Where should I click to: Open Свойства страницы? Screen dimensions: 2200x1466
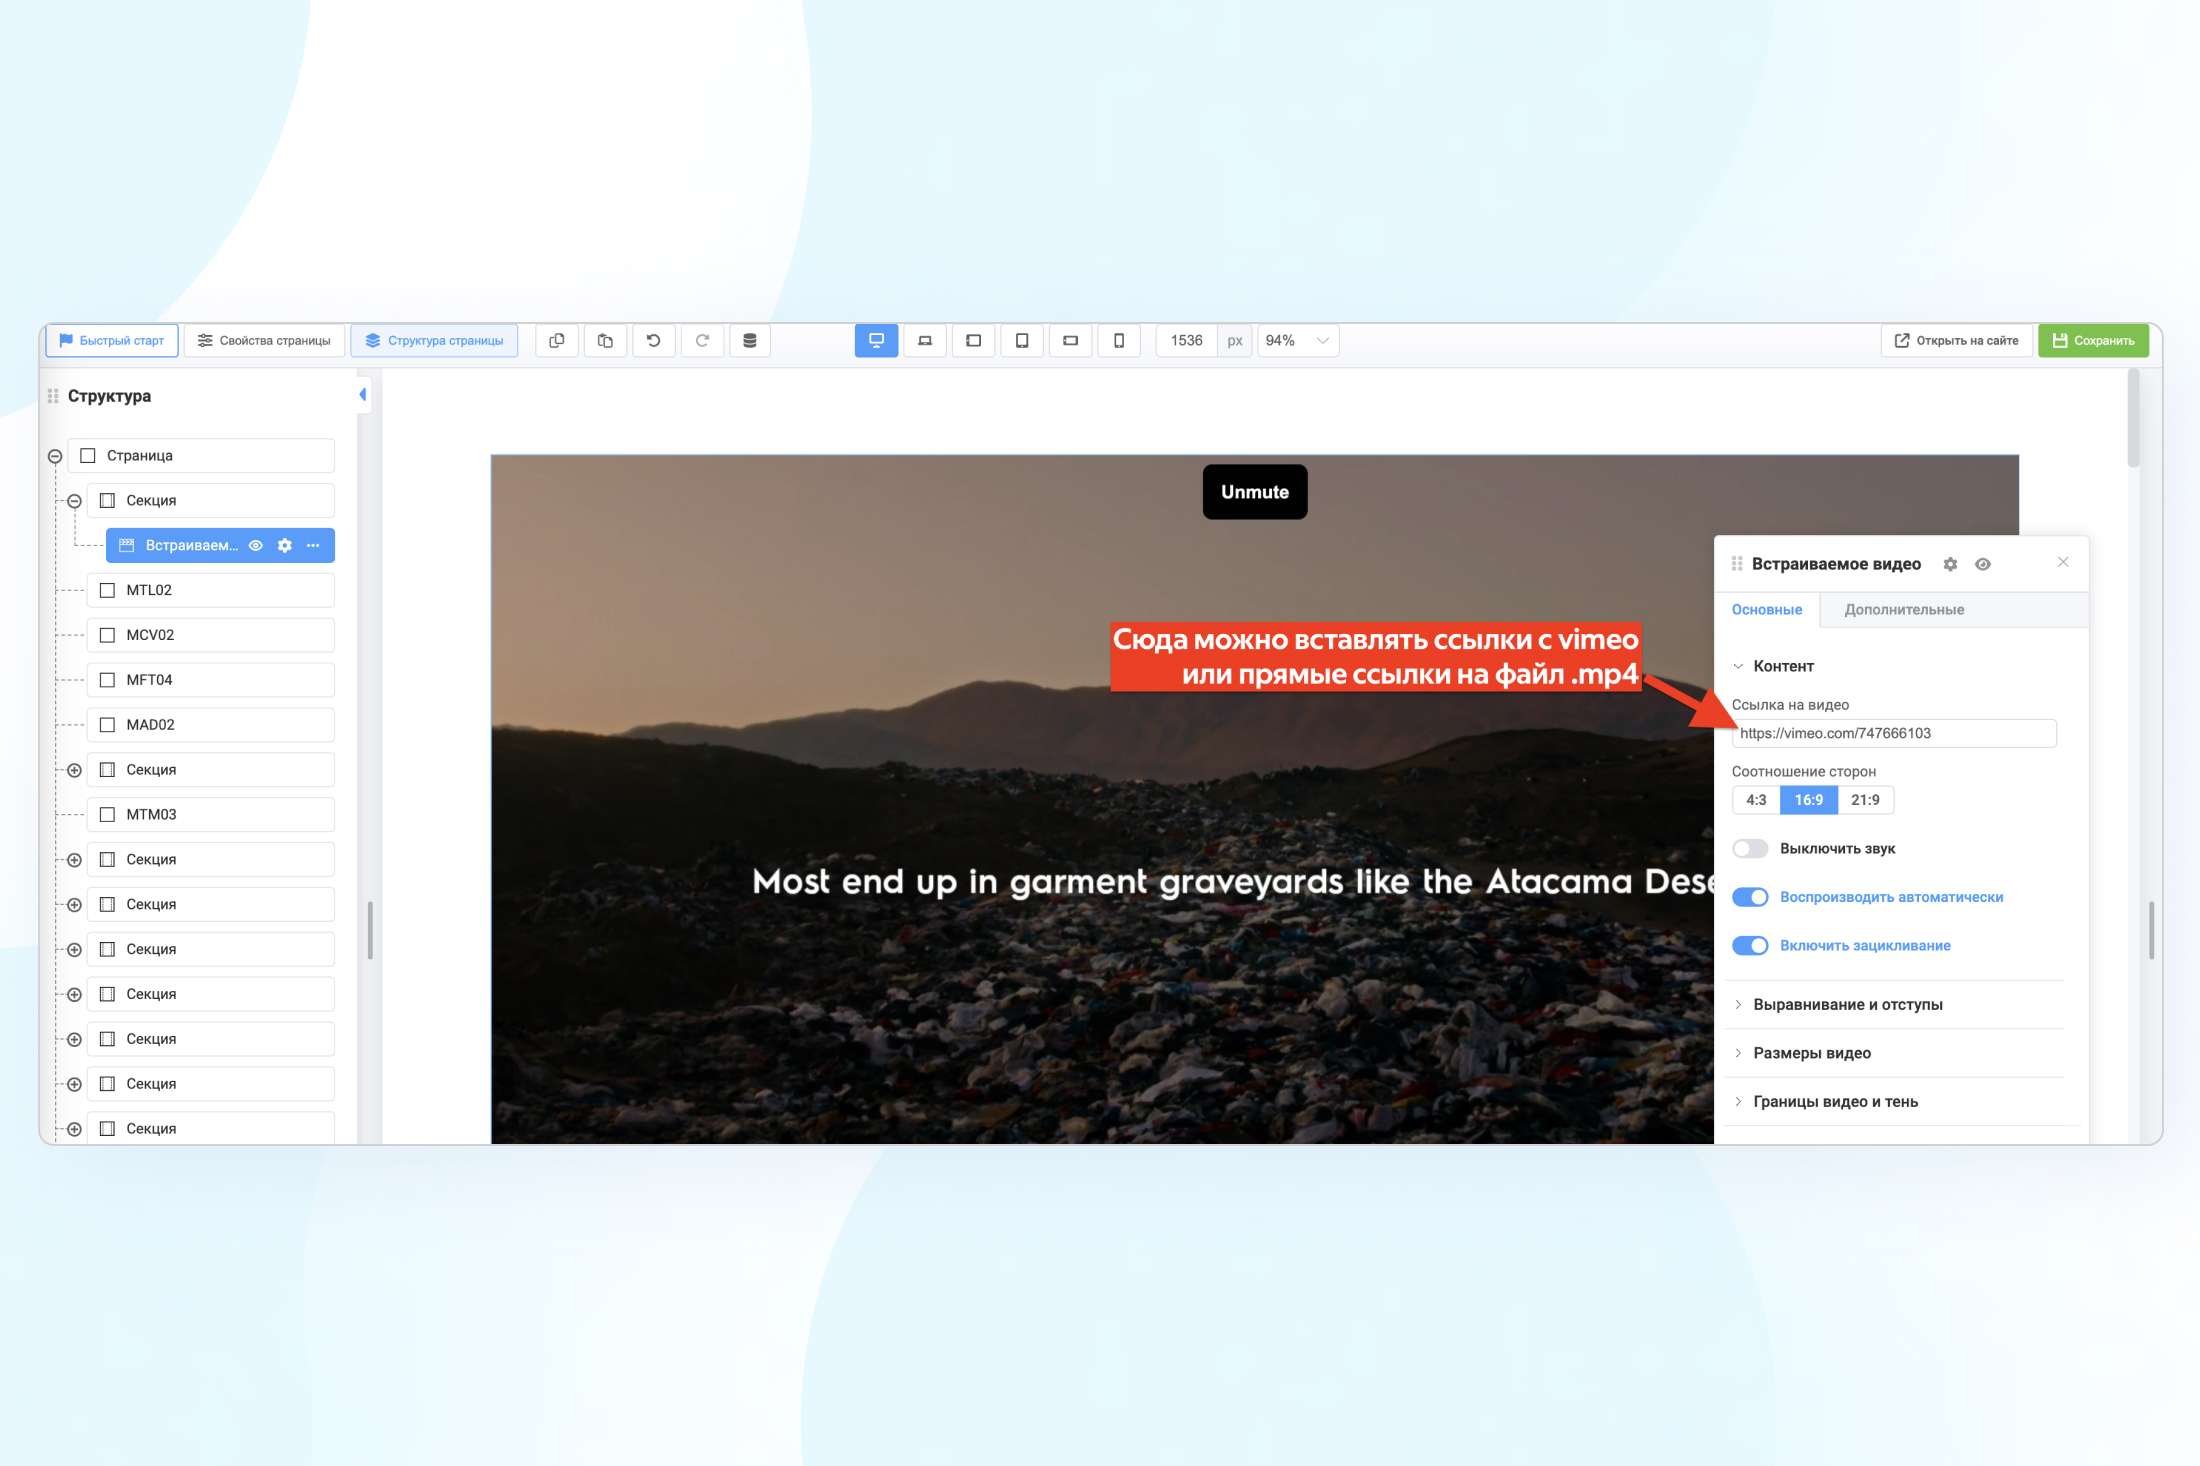pos(265,341)
